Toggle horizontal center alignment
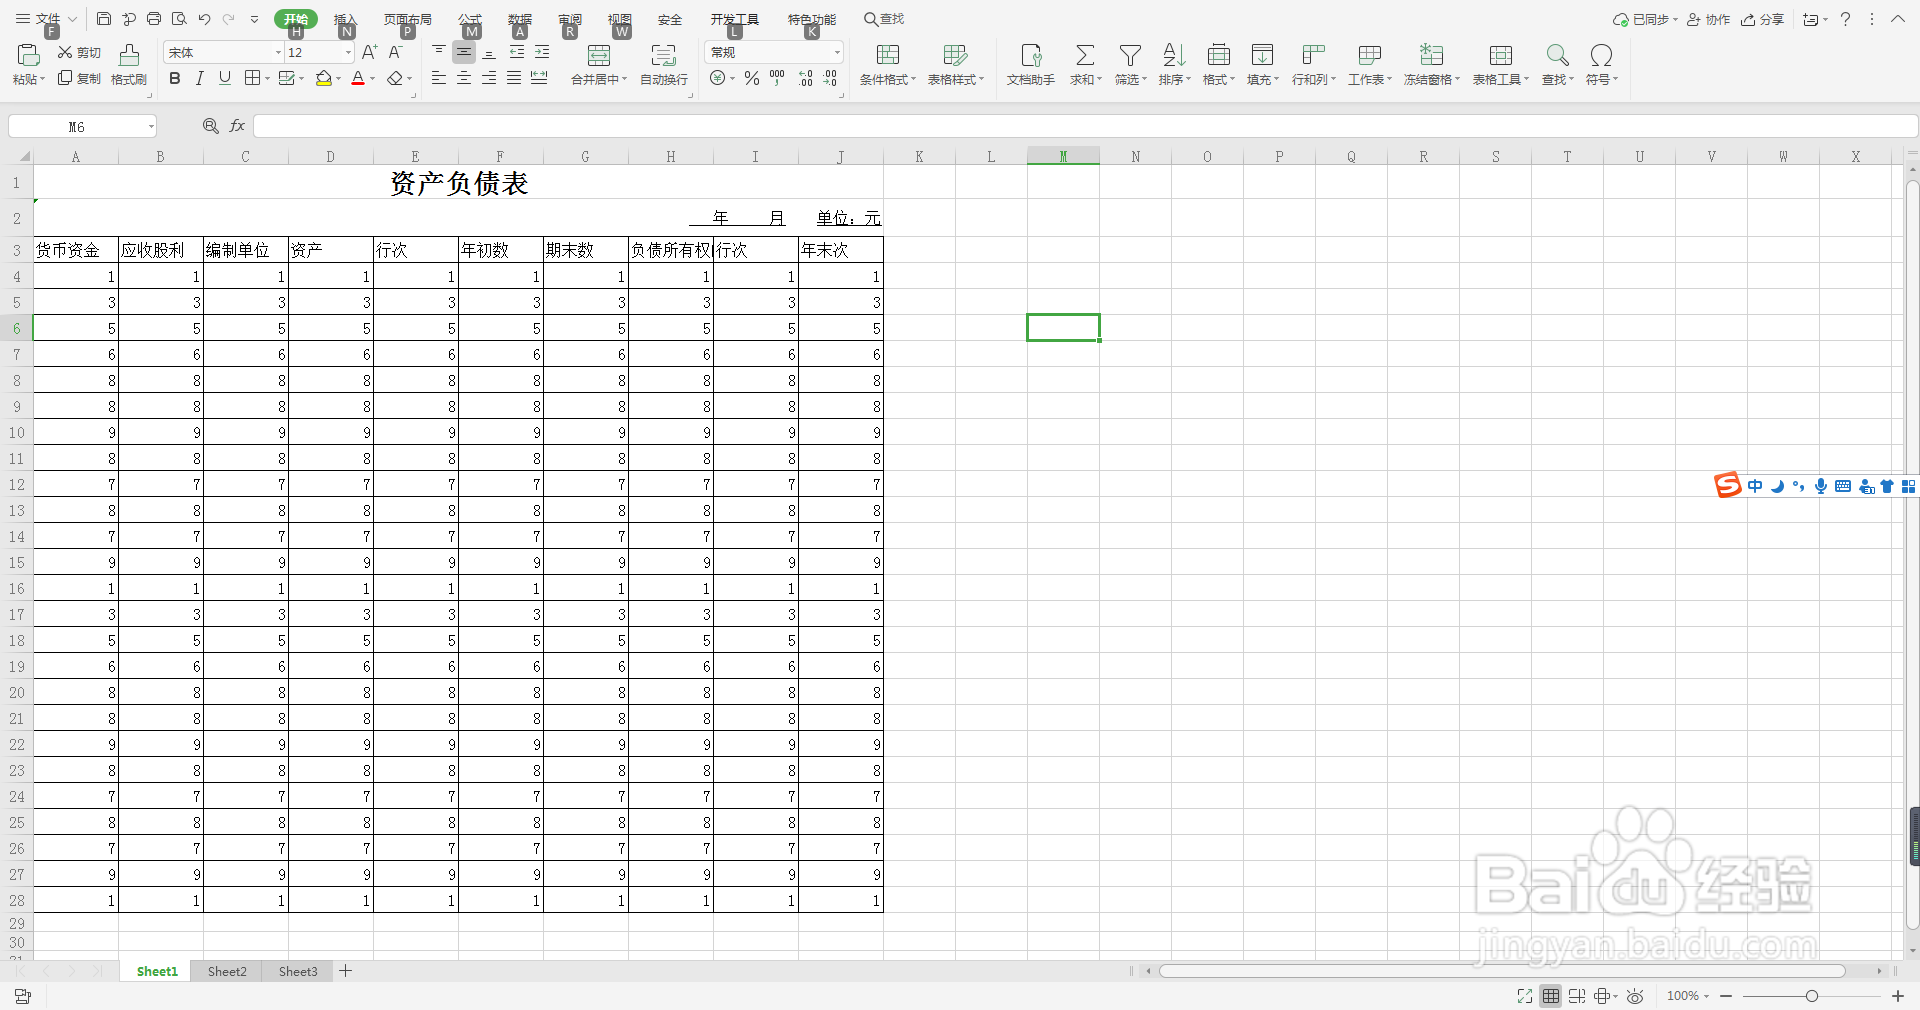This screenshot has height=1010, width=1920. click(x=464, y=78)
